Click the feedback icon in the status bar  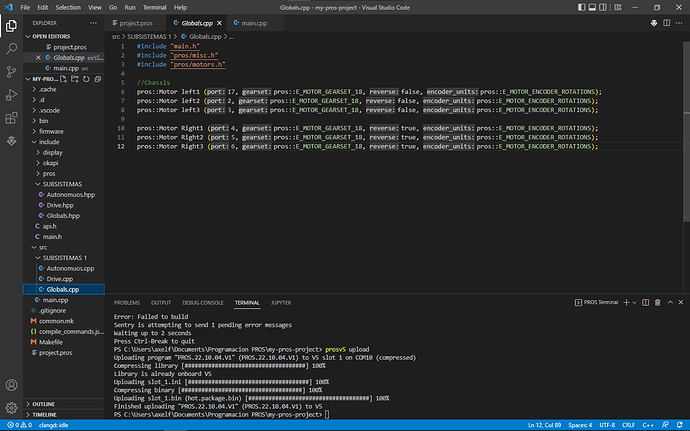[665, 425]
